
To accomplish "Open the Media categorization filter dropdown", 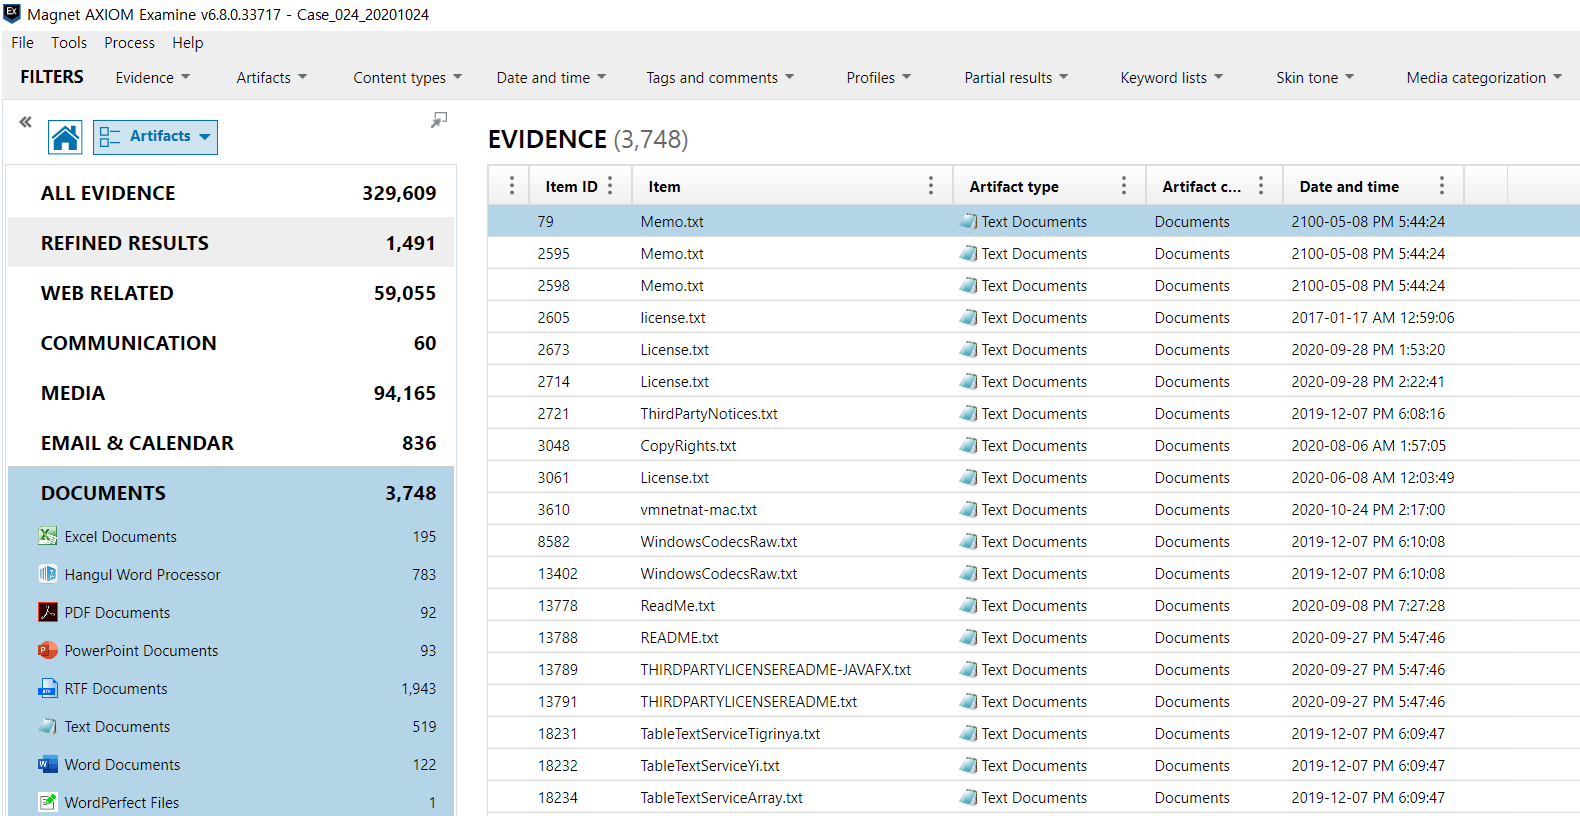I will click(x=1484, y=77).
